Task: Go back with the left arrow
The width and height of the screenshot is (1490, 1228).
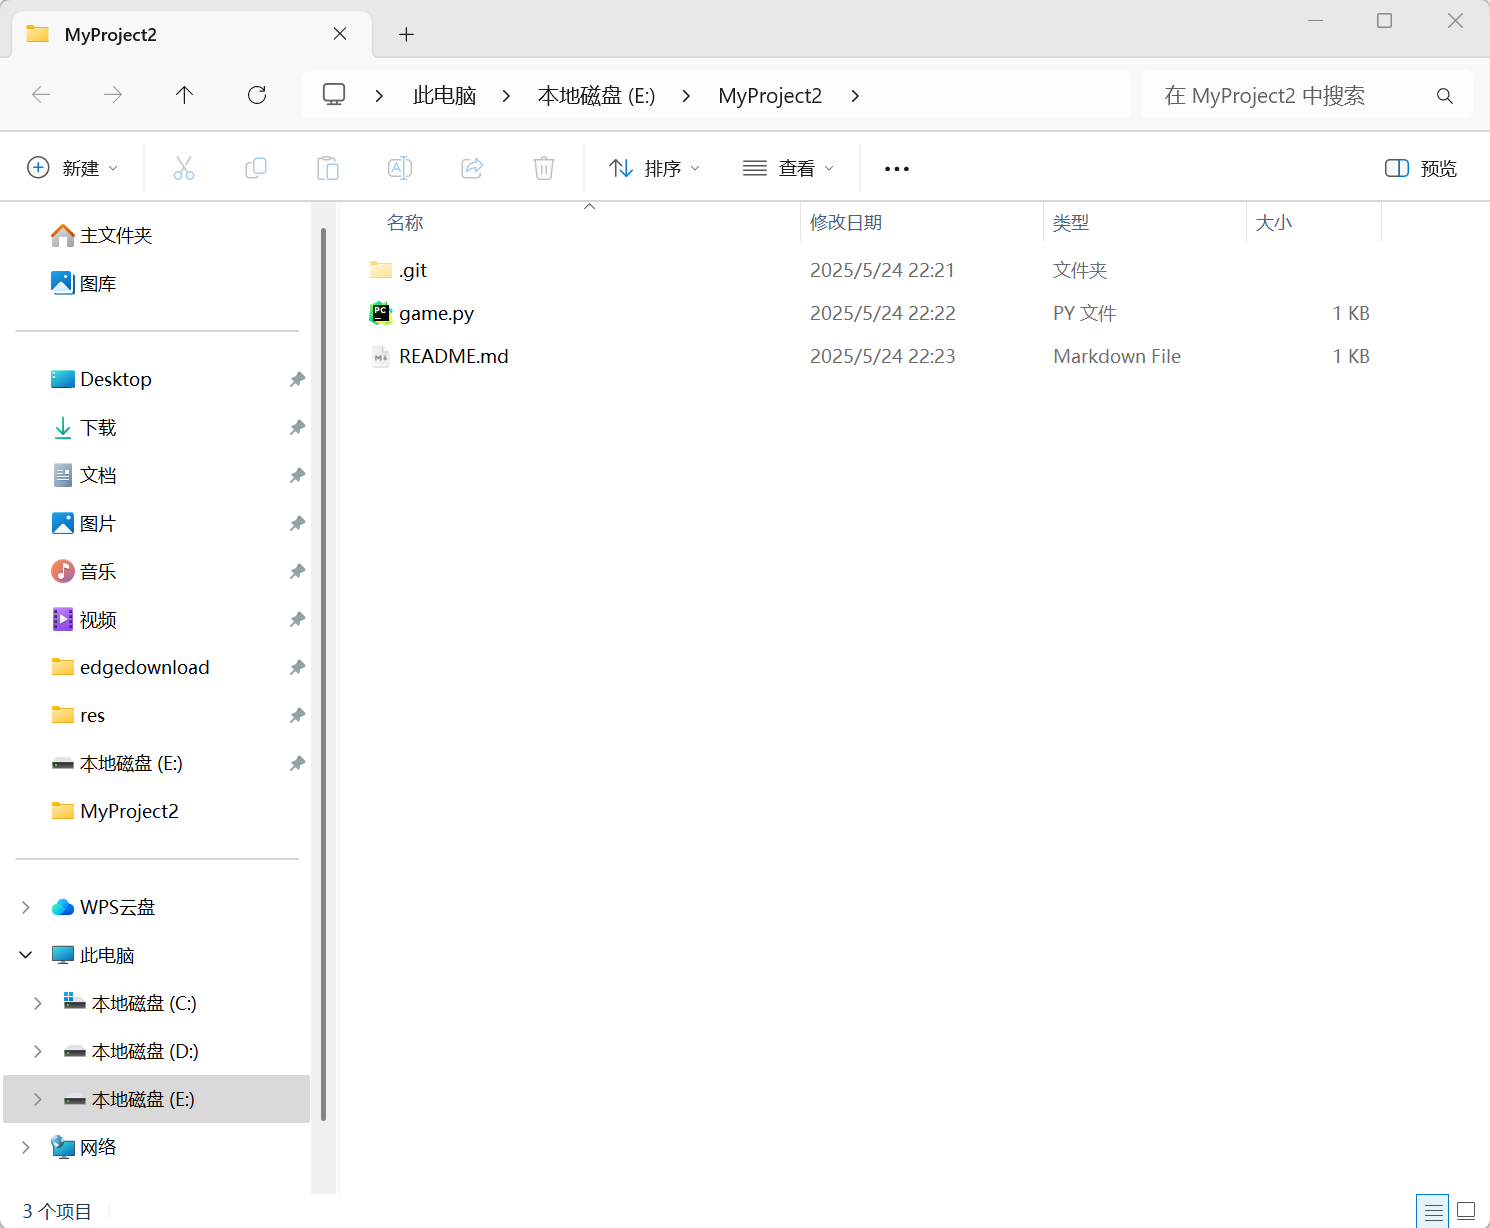Action: (x=41, y=95)
